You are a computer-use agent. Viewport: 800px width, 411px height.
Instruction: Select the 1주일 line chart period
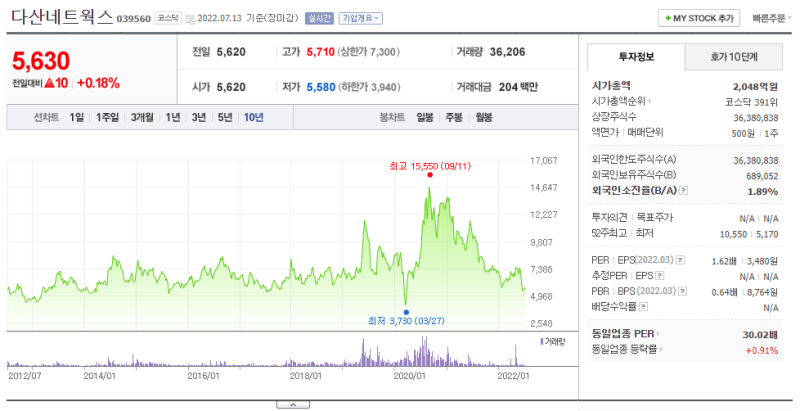tap(107, 117)
